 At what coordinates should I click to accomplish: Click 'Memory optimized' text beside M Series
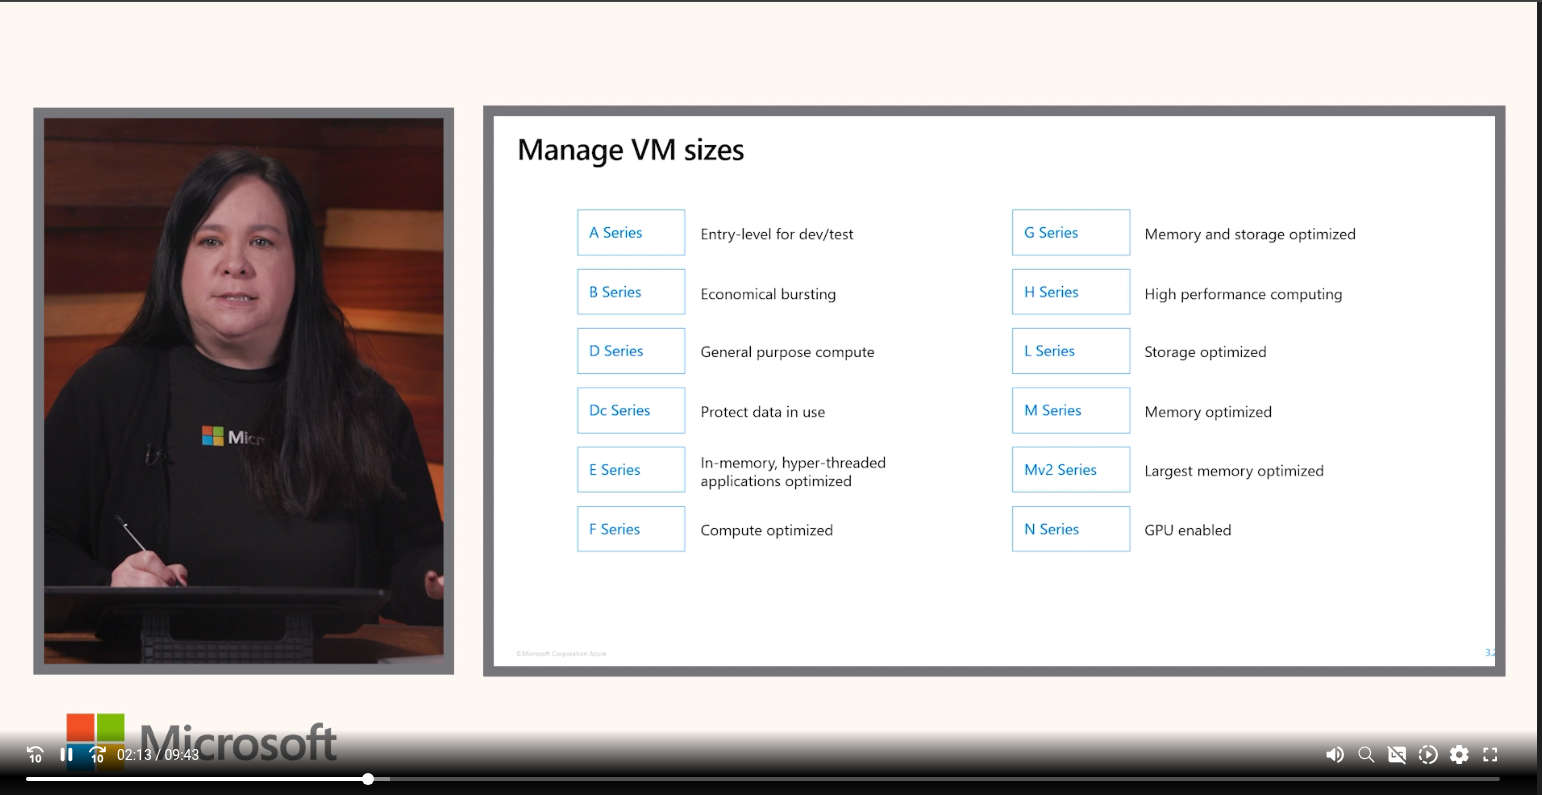1208,412
